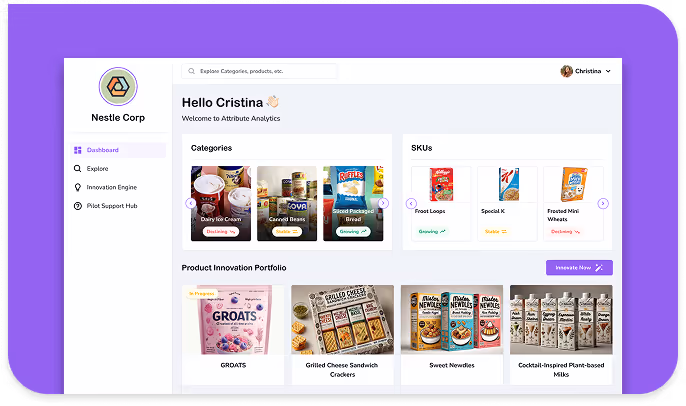Click Christina's profile avatar
The width and height of the screenshot is (686, 406).
click(x=567, y=71)
